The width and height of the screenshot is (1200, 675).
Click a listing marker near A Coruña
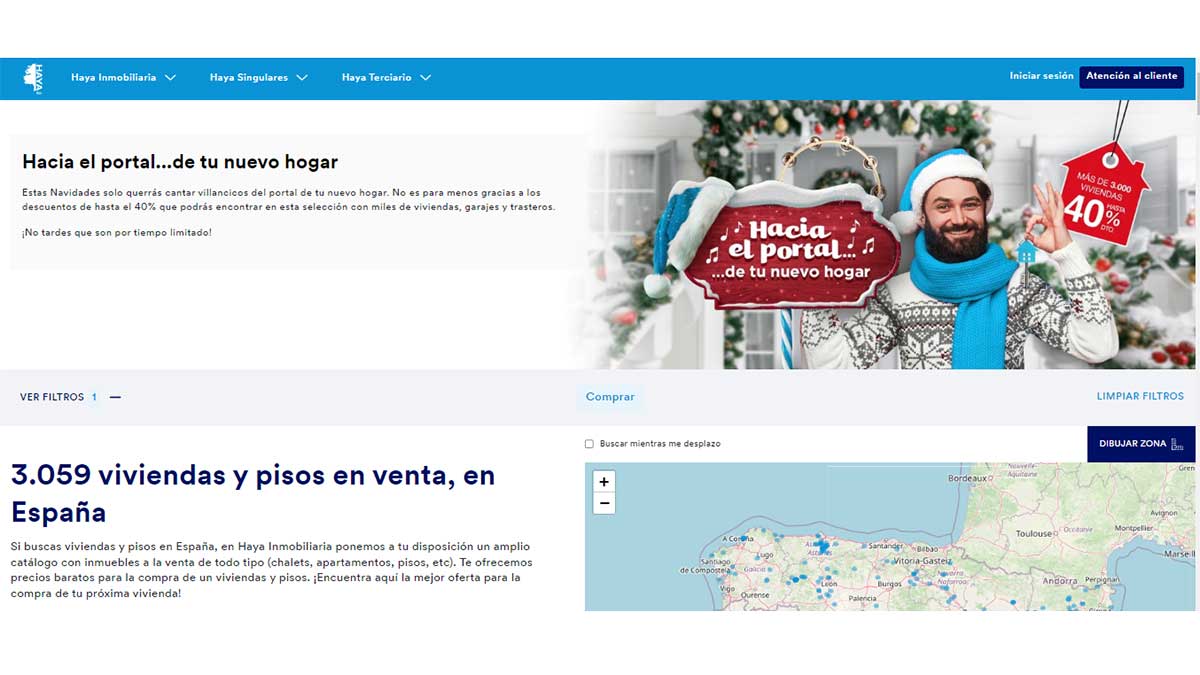click(745, 536)
